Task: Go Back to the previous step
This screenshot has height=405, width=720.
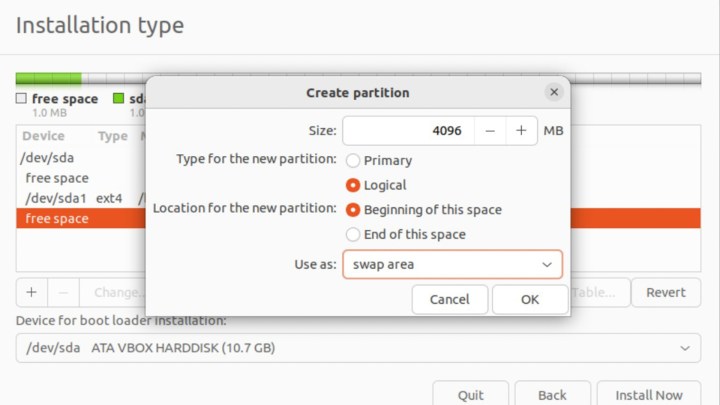Action: pos(552,394)
